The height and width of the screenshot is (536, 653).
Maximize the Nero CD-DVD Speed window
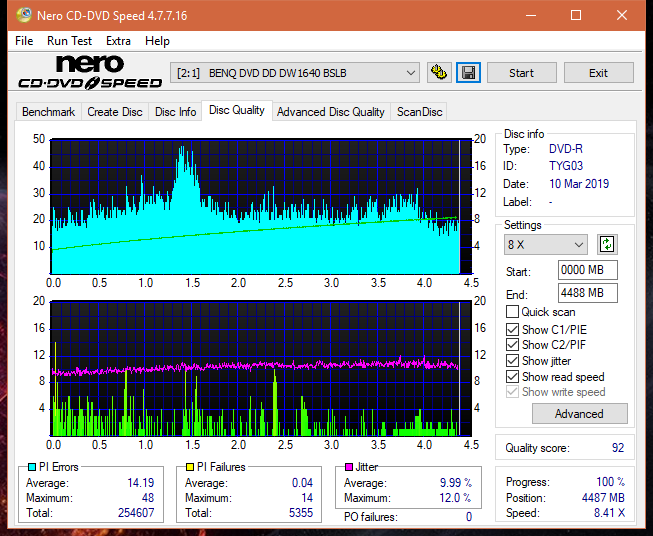point(576,15)
